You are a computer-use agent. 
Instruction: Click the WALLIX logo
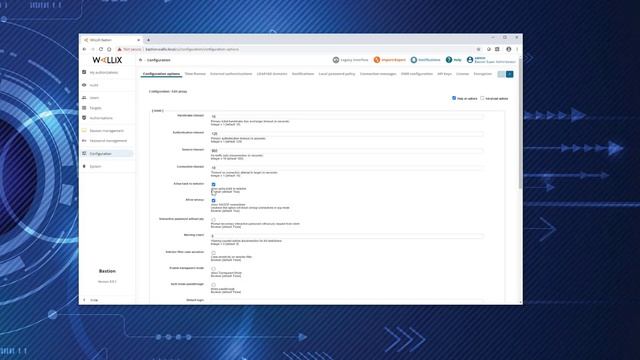[107, 60]
